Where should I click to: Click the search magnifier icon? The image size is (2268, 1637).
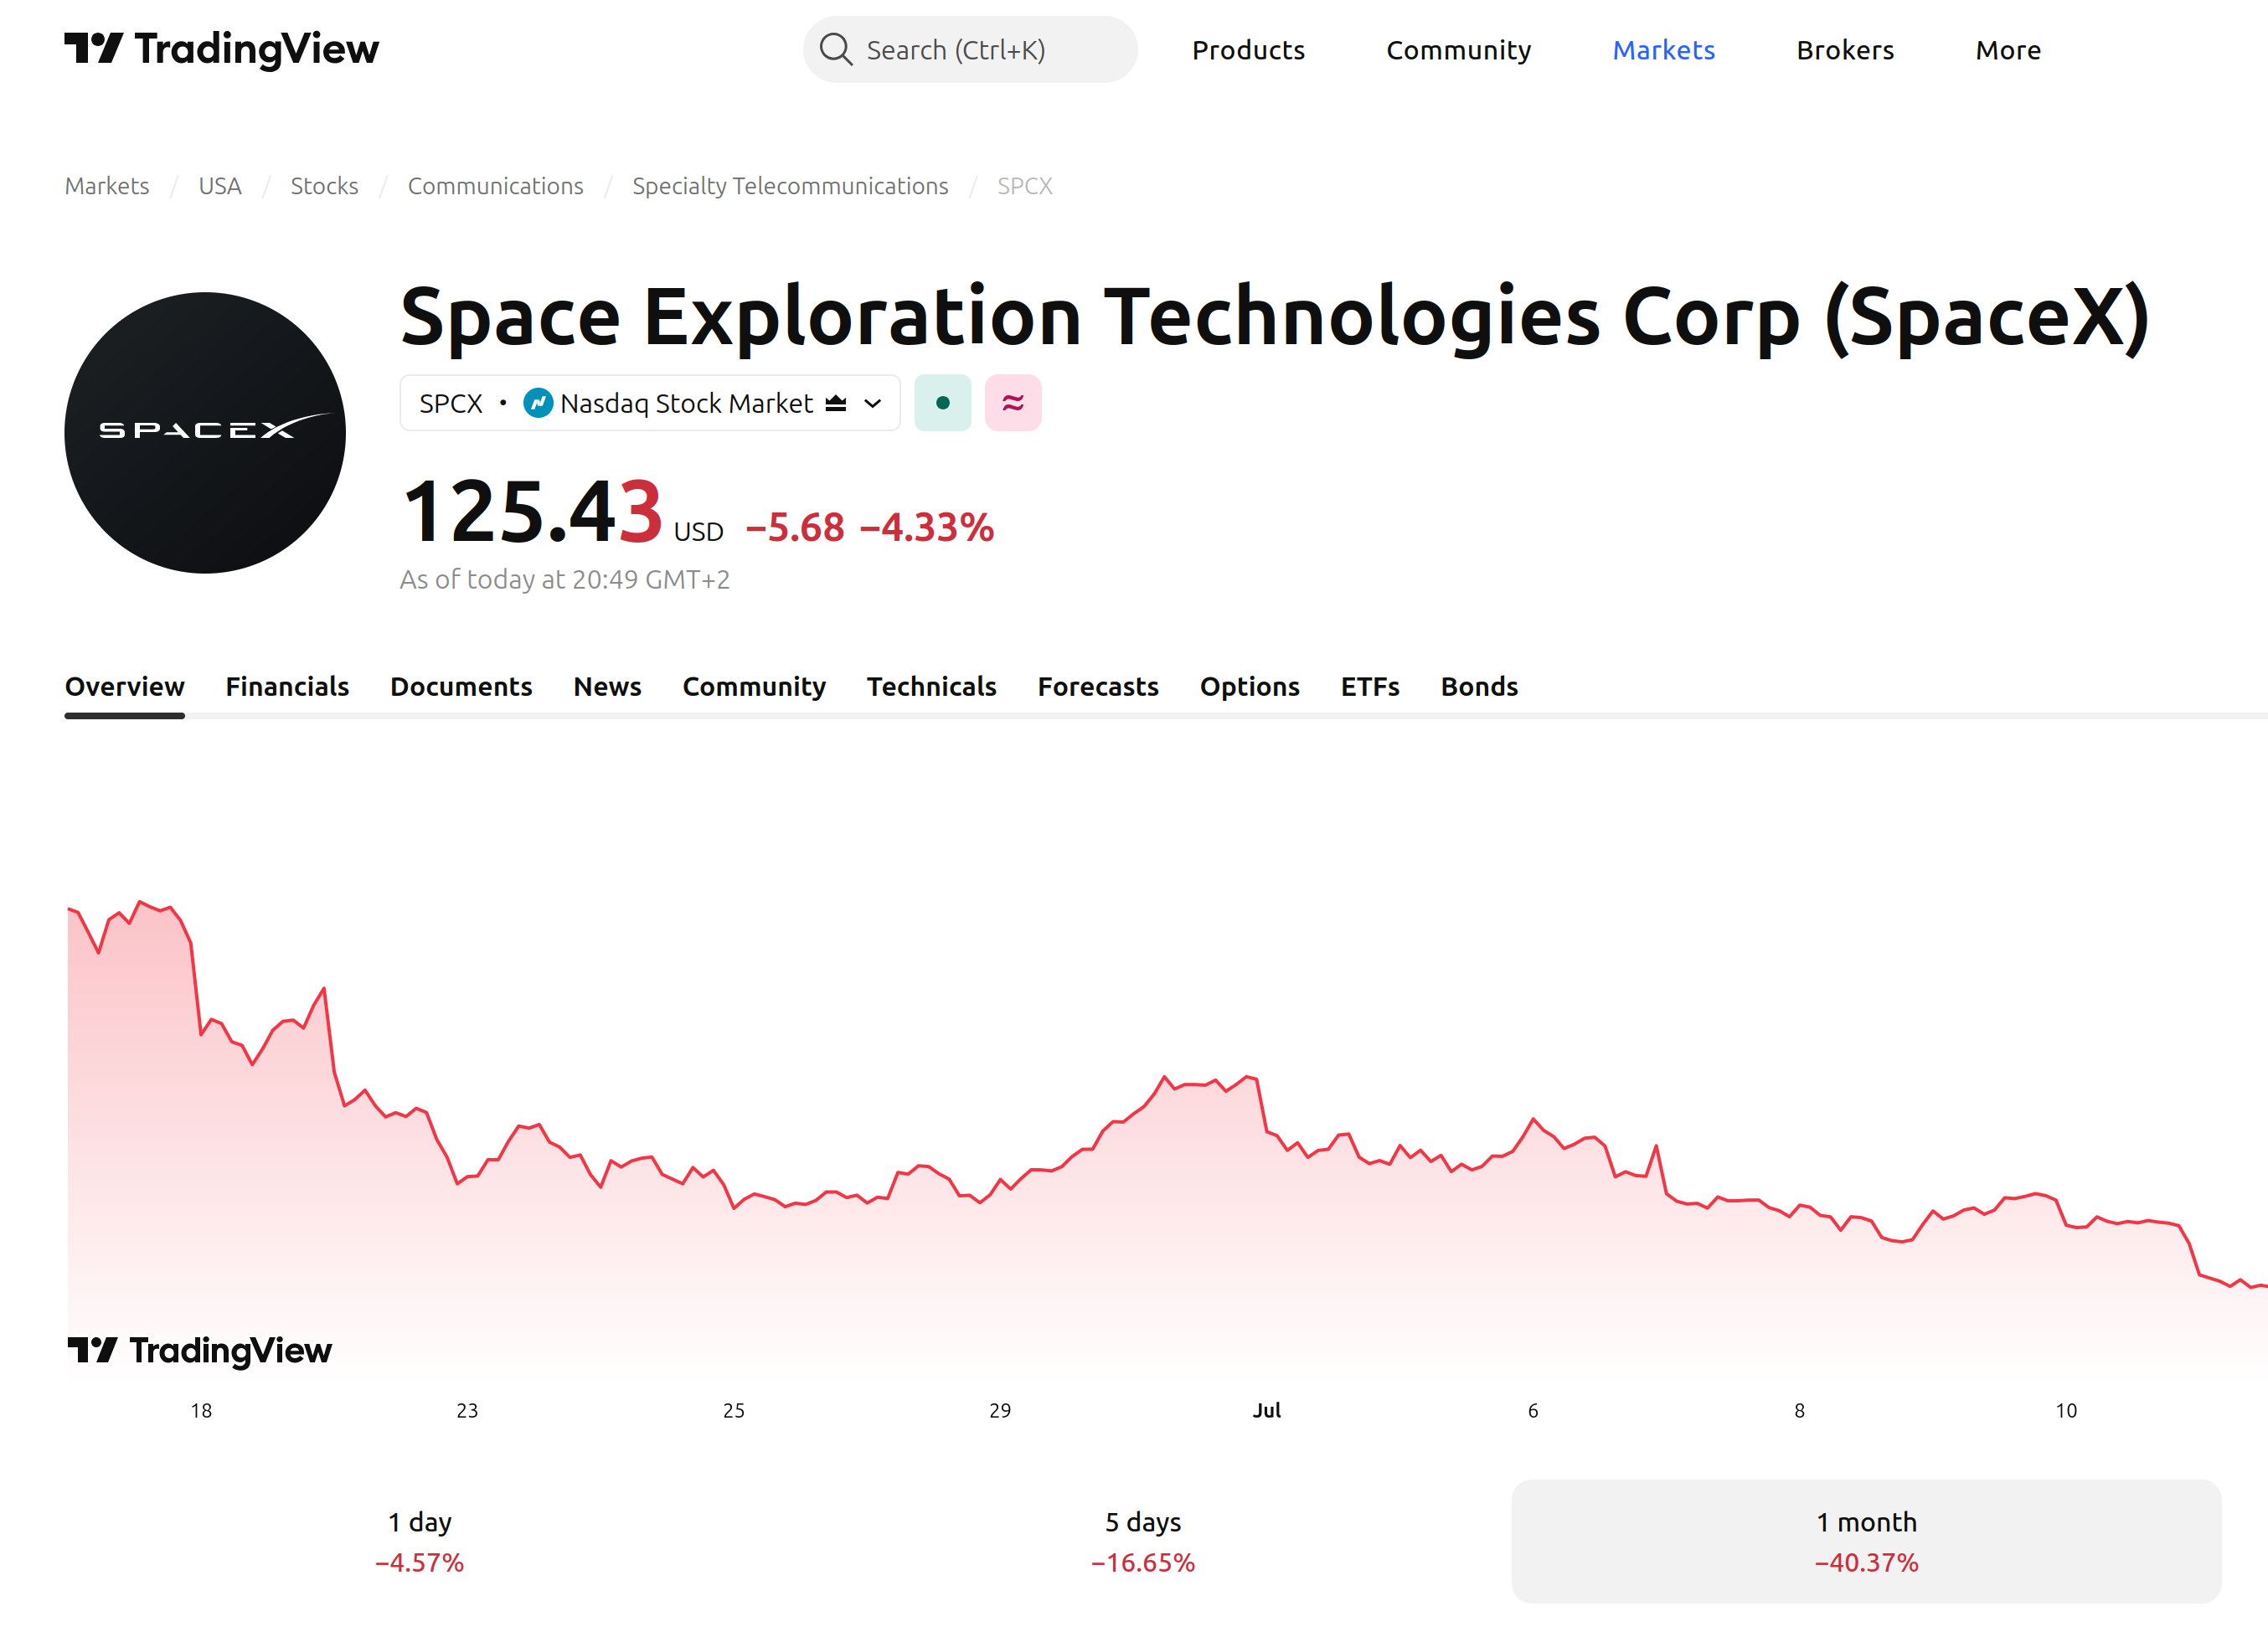click(836, 49)
